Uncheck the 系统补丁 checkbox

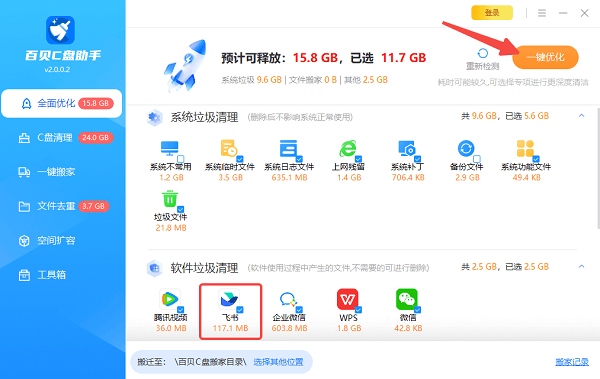click(x=418, y=158)
